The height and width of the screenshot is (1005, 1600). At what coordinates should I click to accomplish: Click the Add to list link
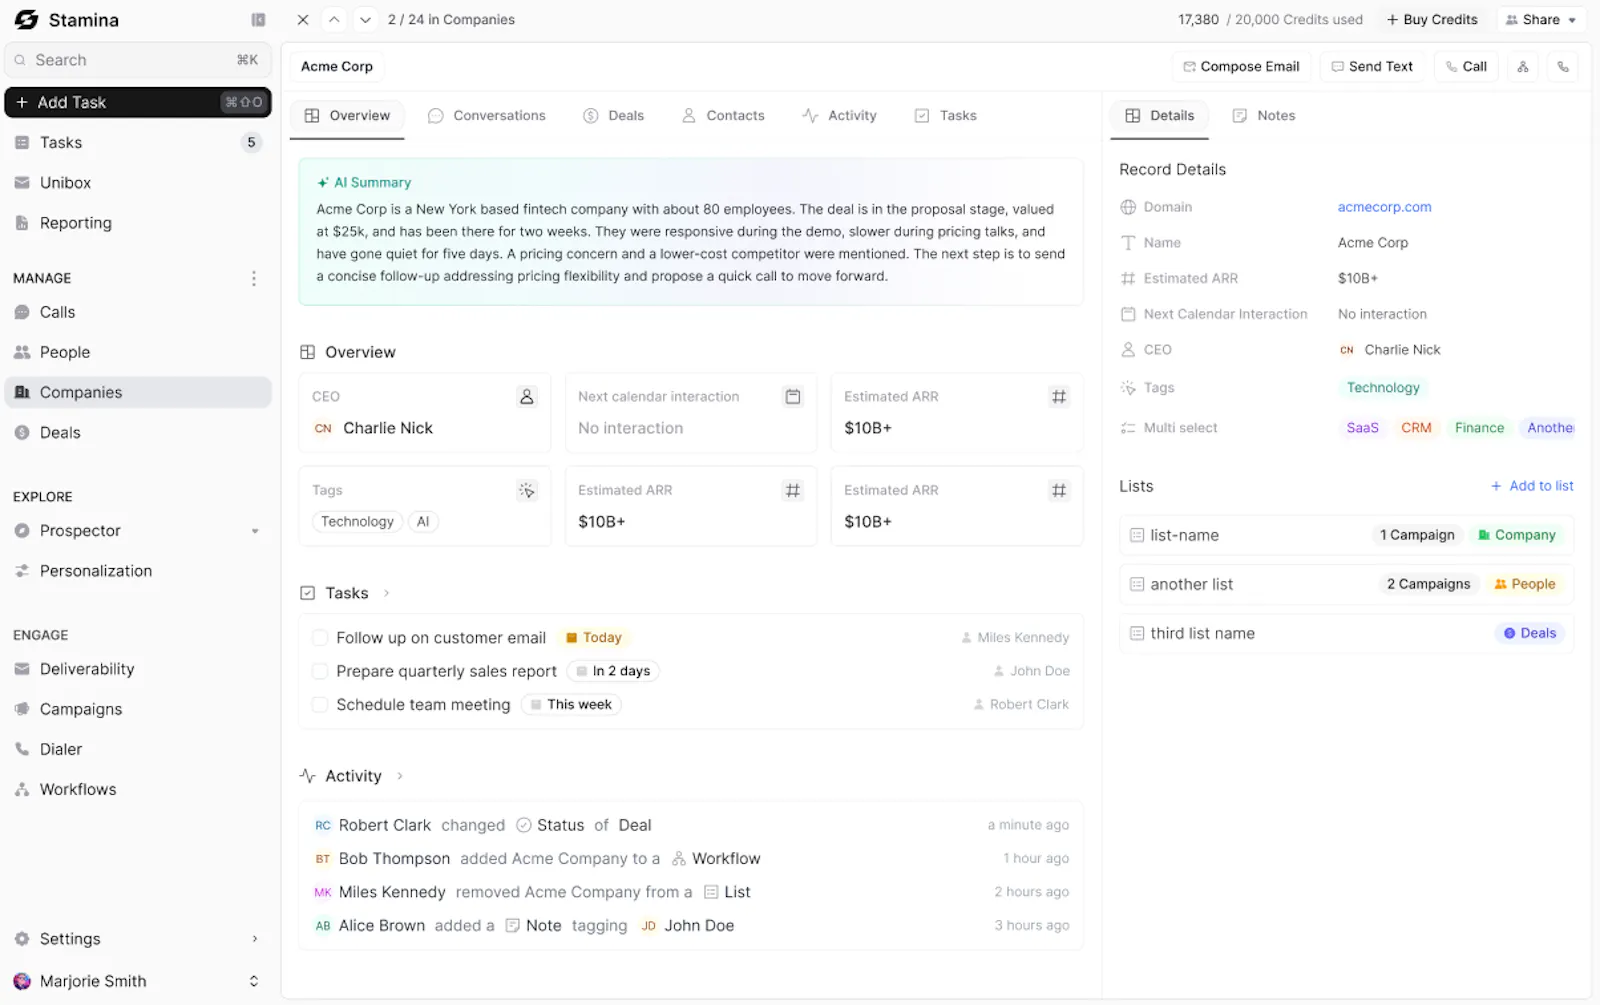pyautogui.click(x=1532, y=486)
